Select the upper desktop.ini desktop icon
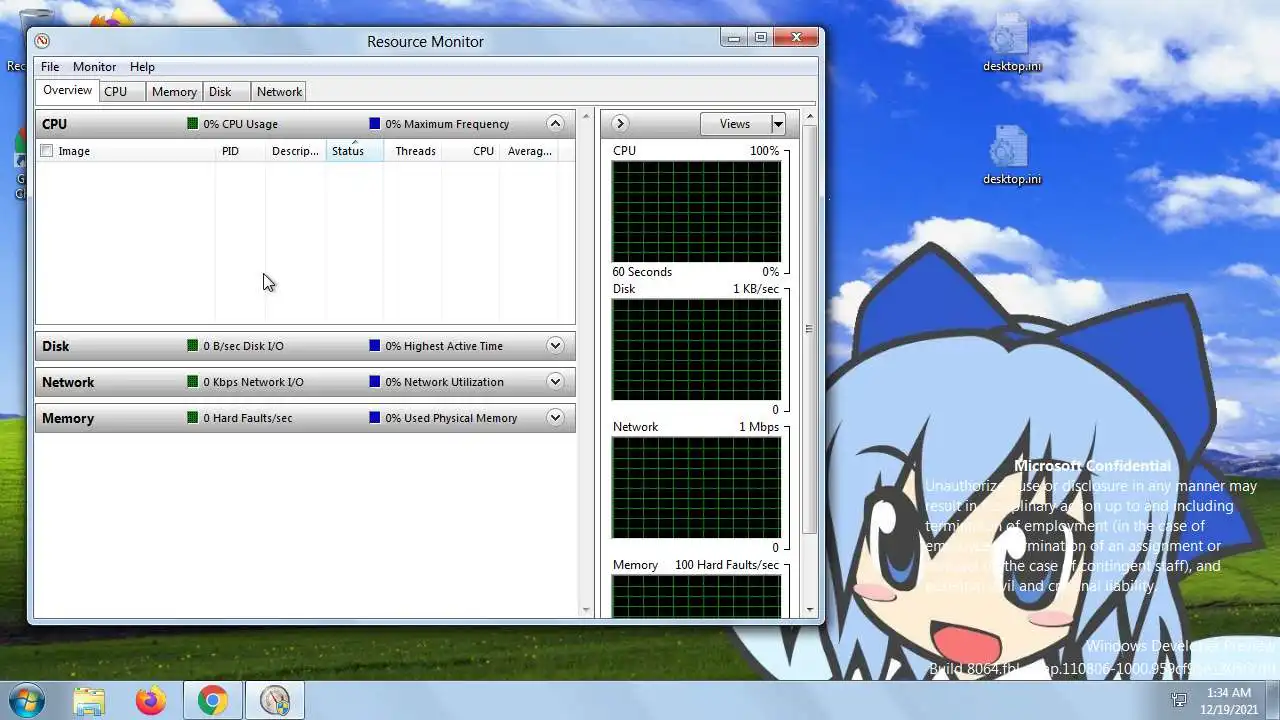Viewport: 1280px width, 720px height. click(1010, 44)
